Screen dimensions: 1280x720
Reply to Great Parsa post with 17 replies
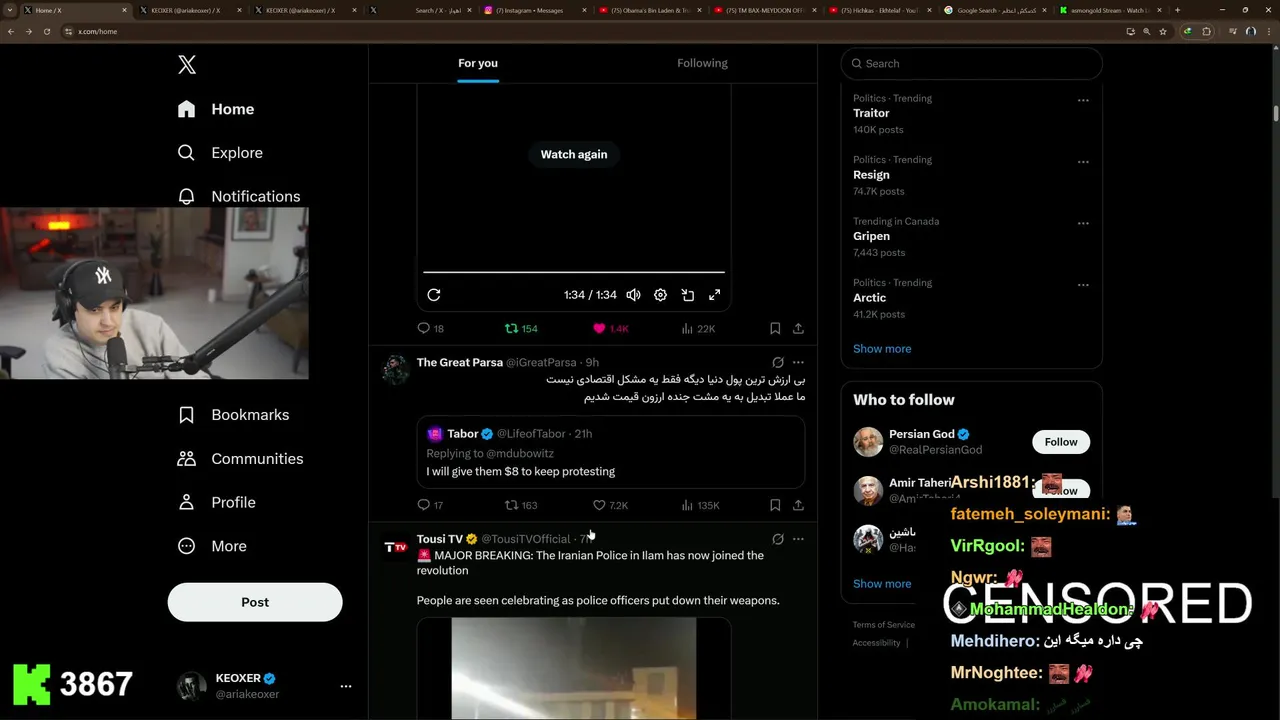[431, 505]
